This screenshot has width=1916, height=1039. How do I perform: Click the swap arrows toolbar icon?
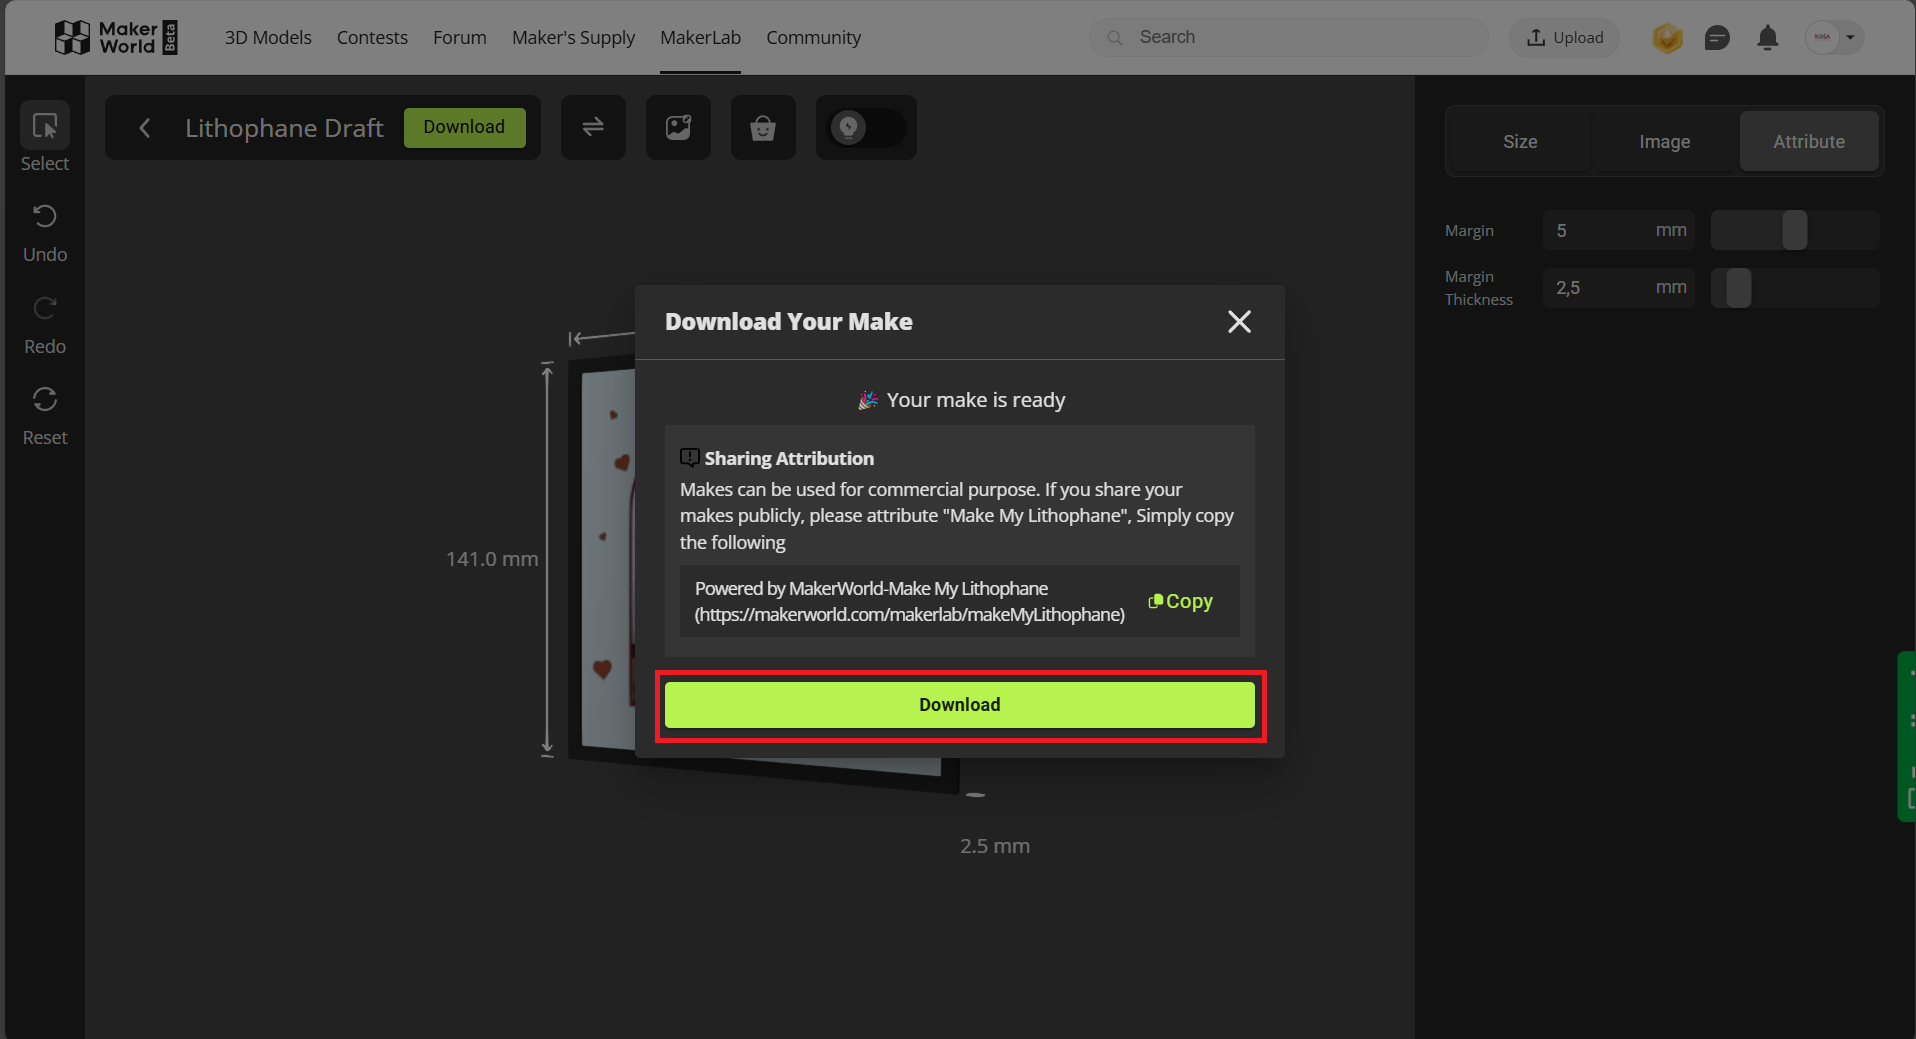[x=593, y=127]
